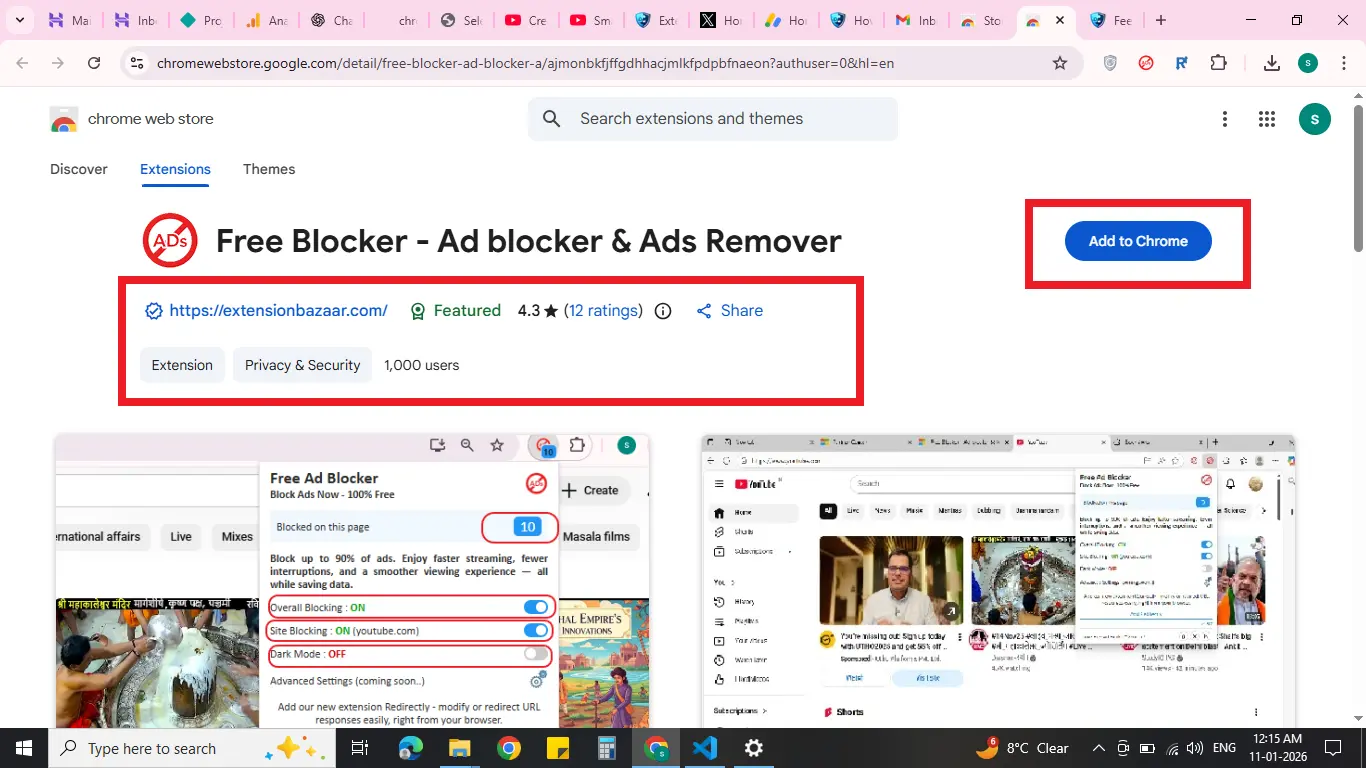Bookmark this page using the star icon

pos(1059,62)
